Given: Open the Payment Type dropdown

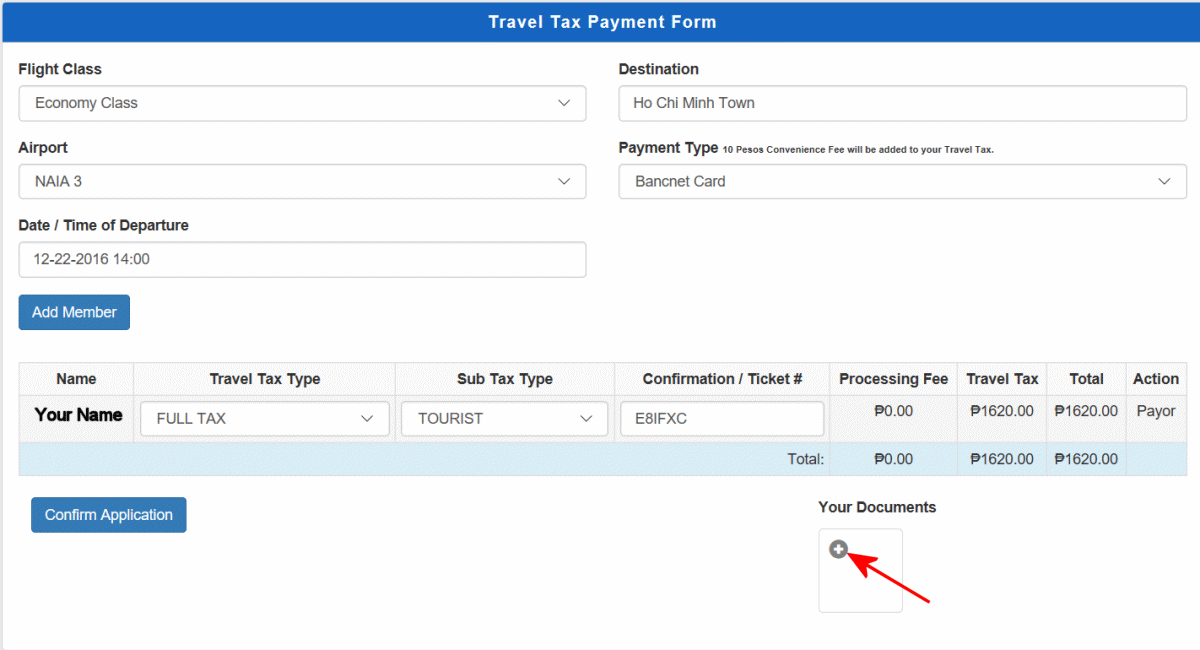Looking at the screenshot, I should 902,182.
